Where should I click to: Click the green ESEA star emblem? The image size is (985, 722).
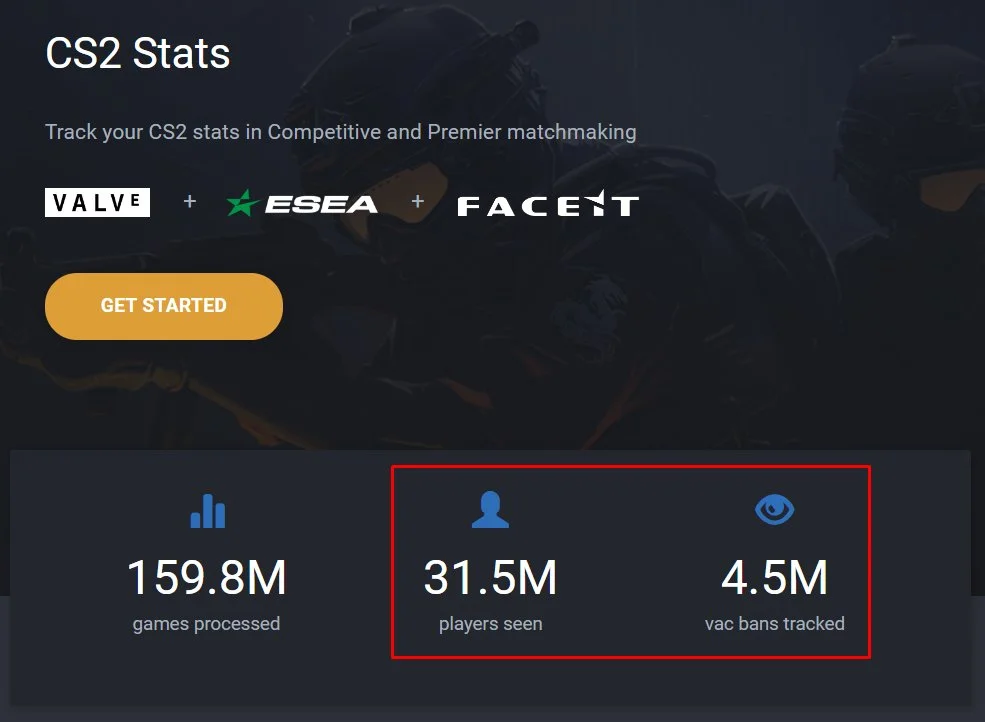(x=242, y=204)
